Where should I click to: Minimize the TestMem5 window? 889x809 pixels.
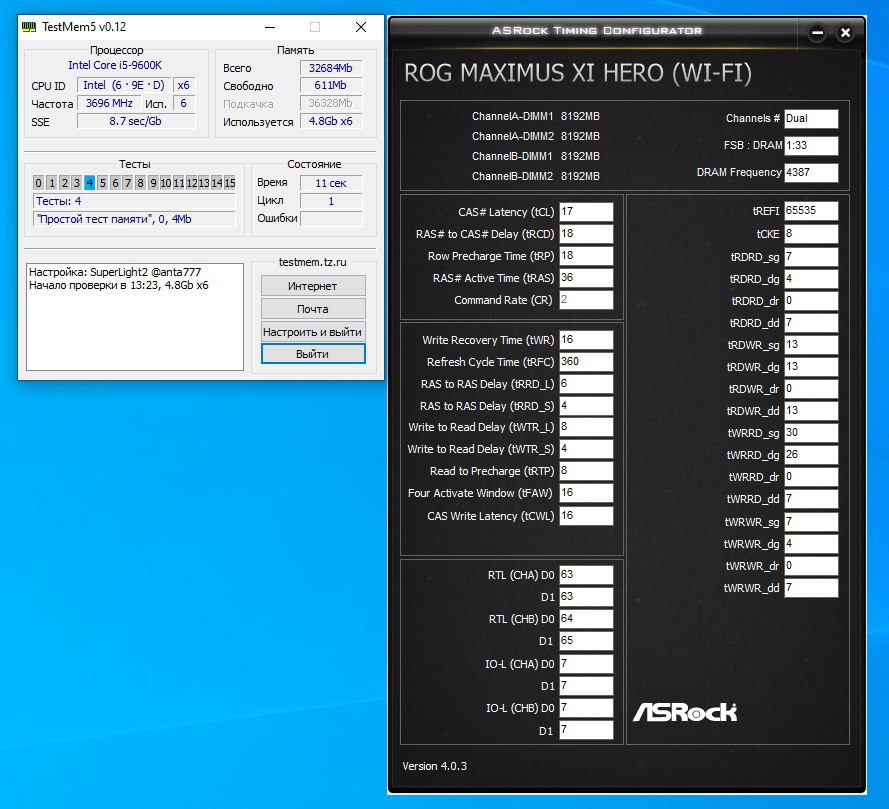tap(270, 27)
